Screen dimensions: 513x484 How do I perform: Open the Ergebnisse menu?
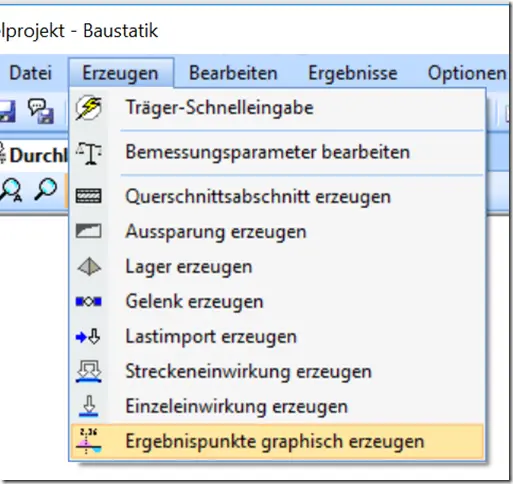coord(353,73)
